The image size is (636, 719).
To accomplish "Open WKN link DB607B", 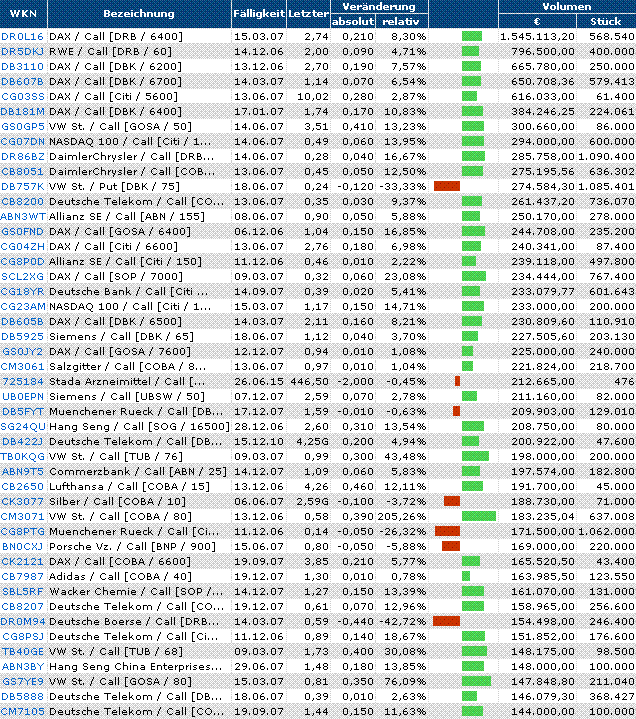I will [x=22, y=81].
